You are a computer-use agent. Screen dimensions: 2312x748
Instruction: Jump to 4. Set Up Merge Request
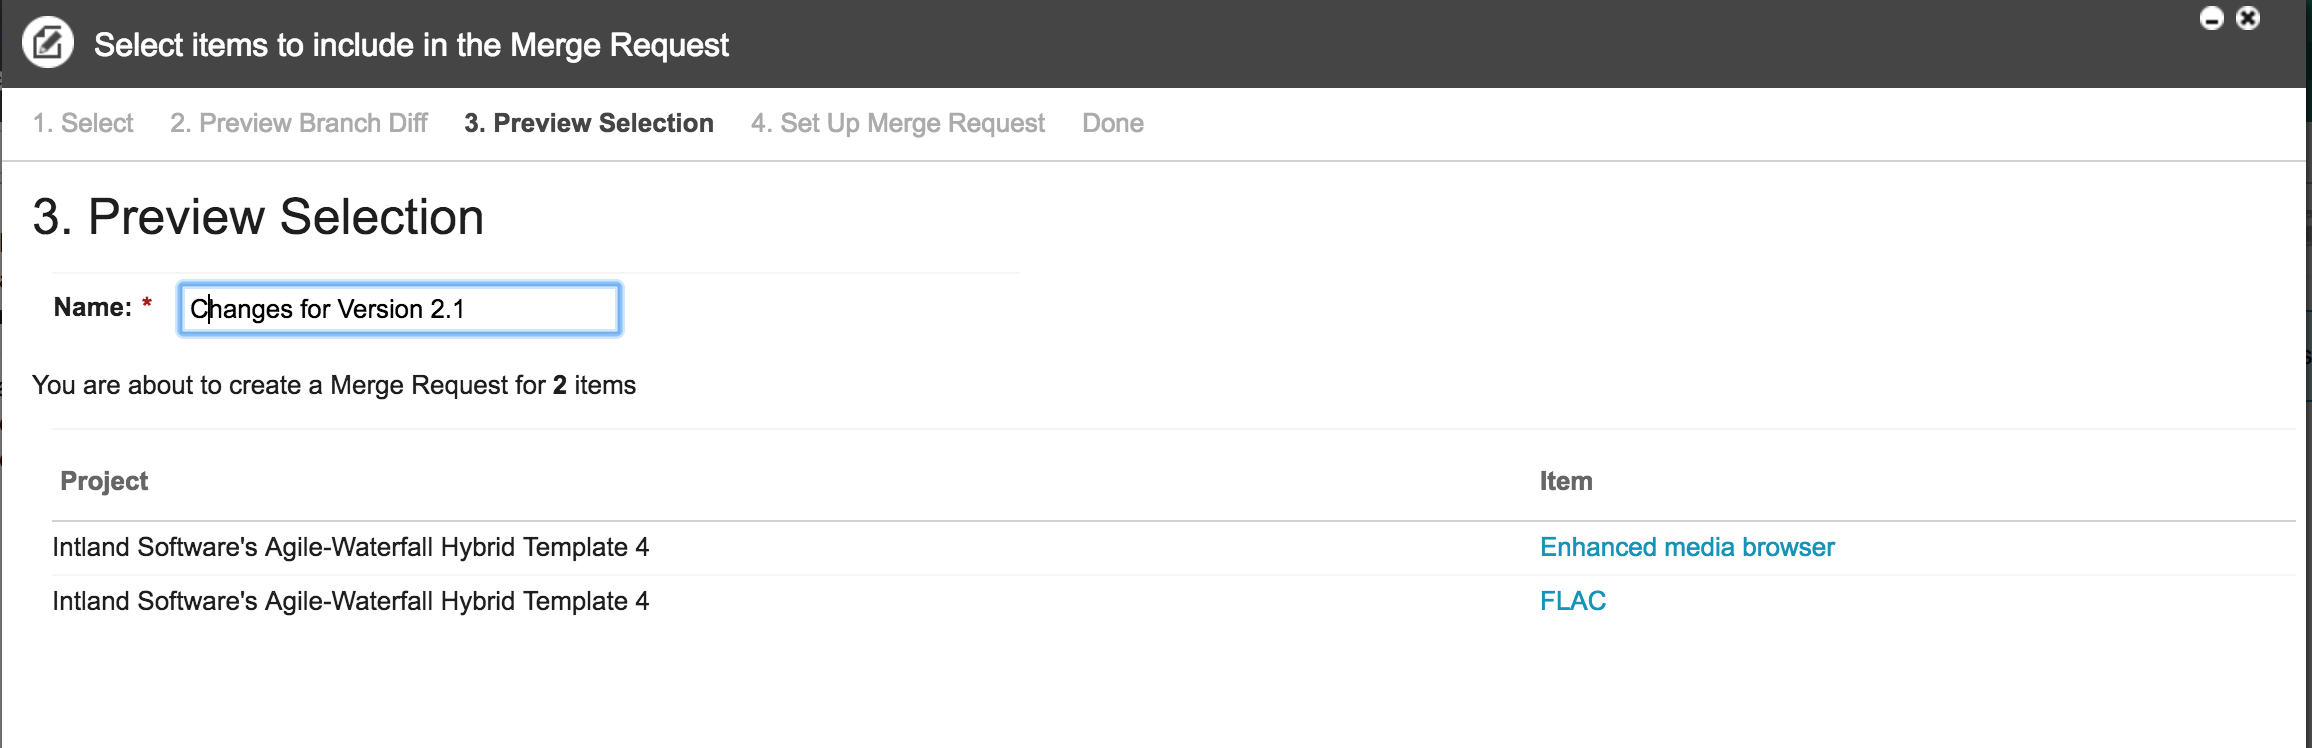(x=898, y=123)
